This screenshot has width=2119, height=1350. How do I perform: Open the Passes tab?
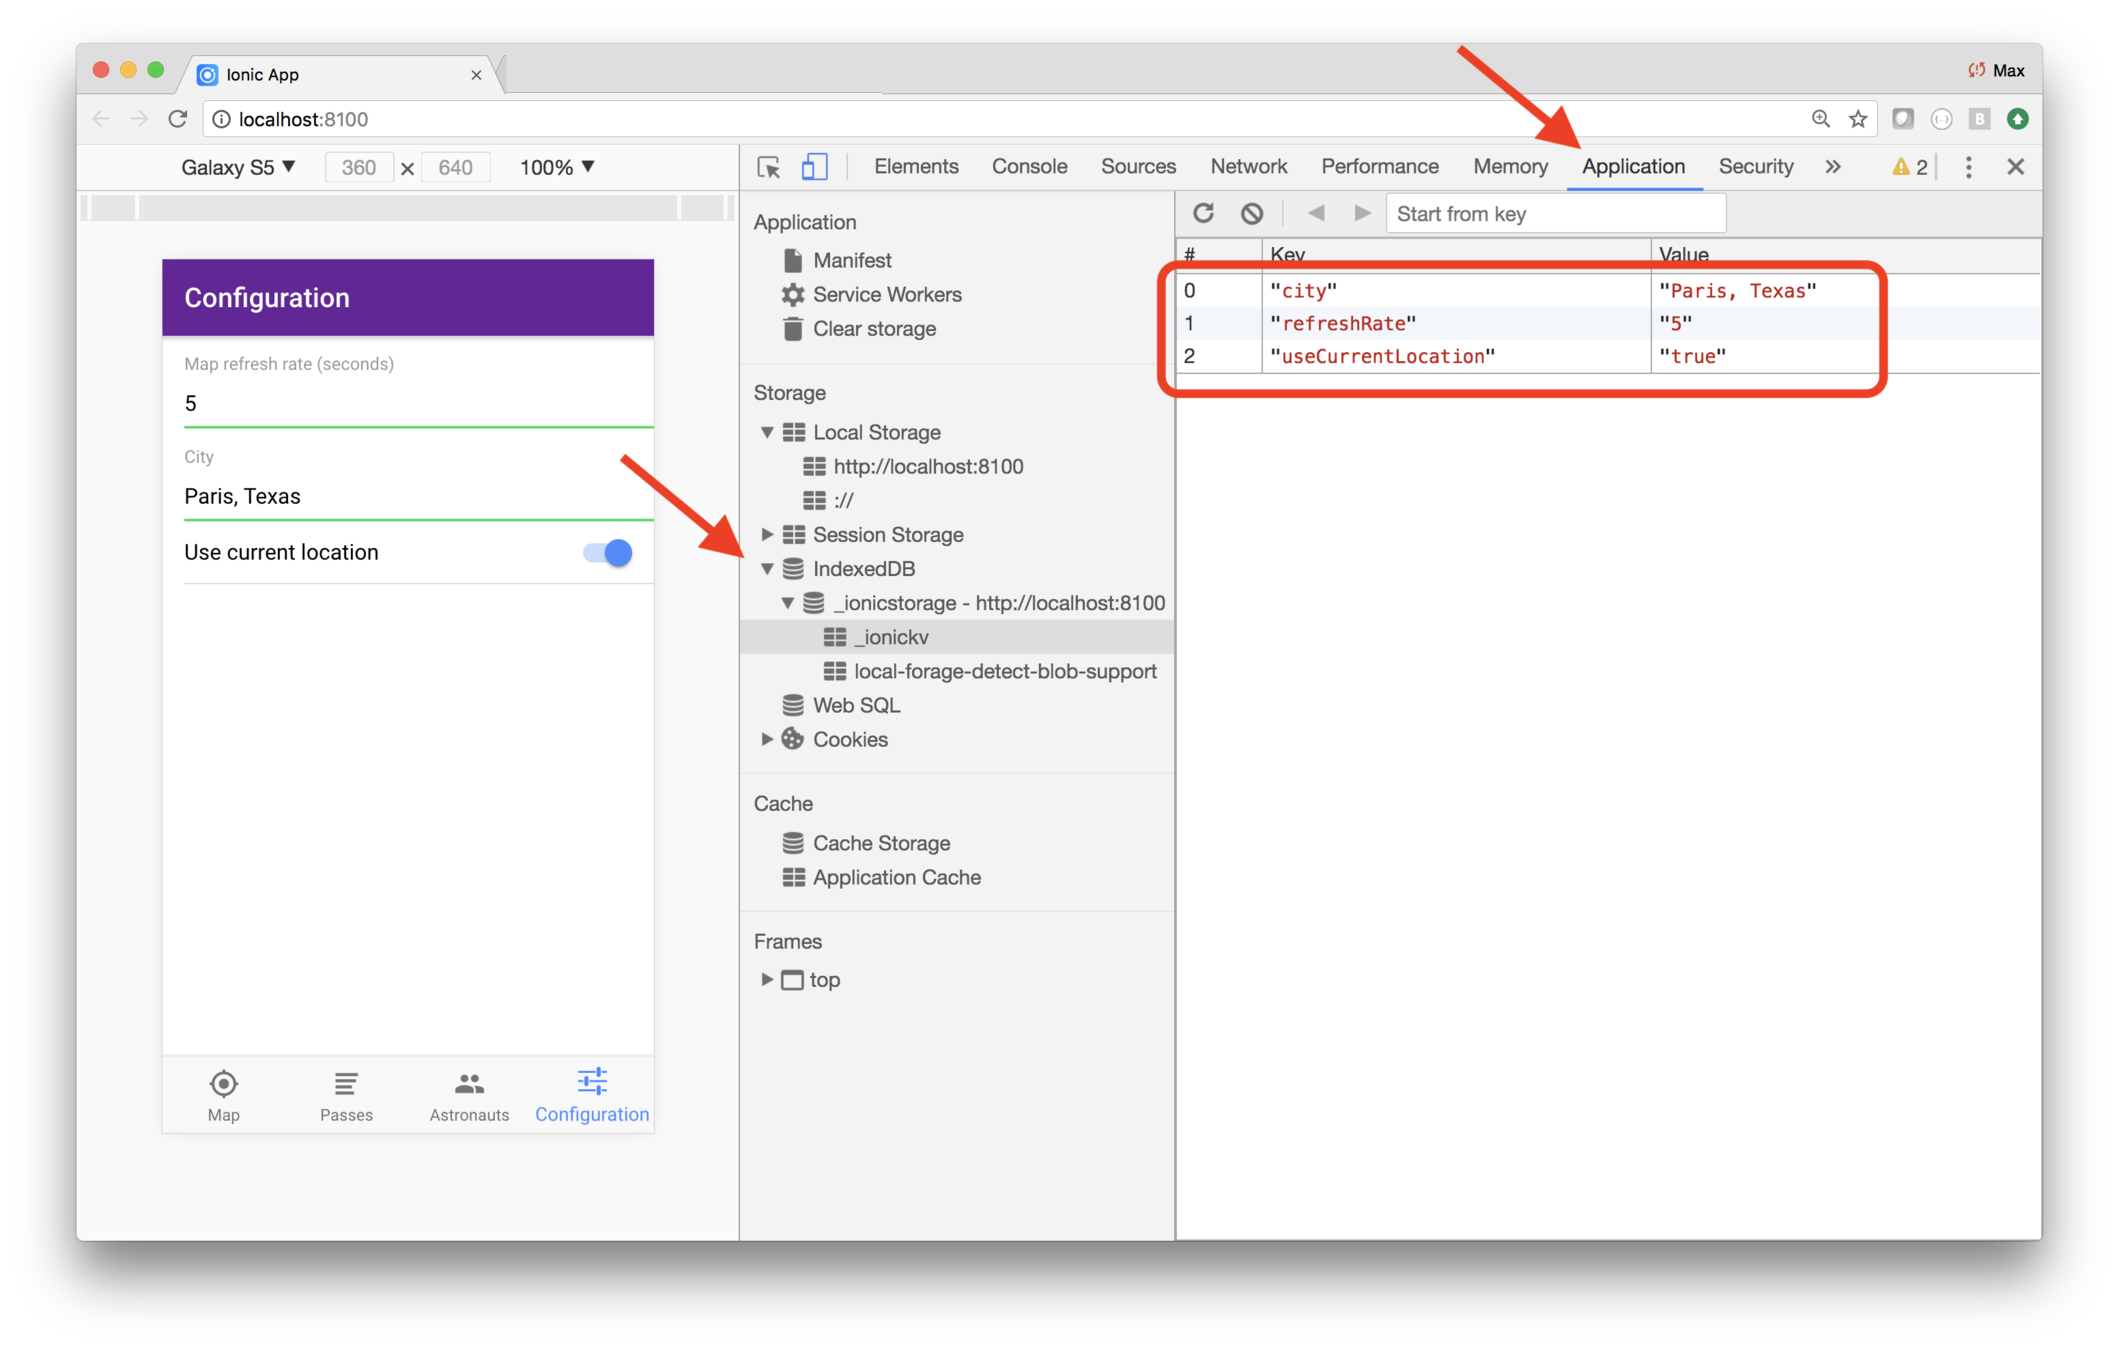[346, 1095]
